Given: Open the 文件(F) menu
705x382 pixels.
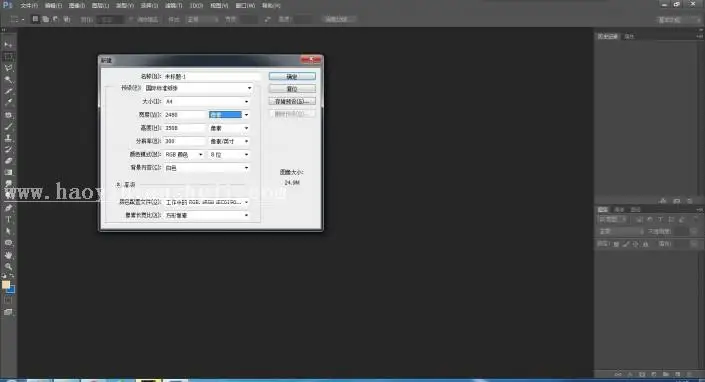Looking at the screenshot, I should tap(29, 5).
